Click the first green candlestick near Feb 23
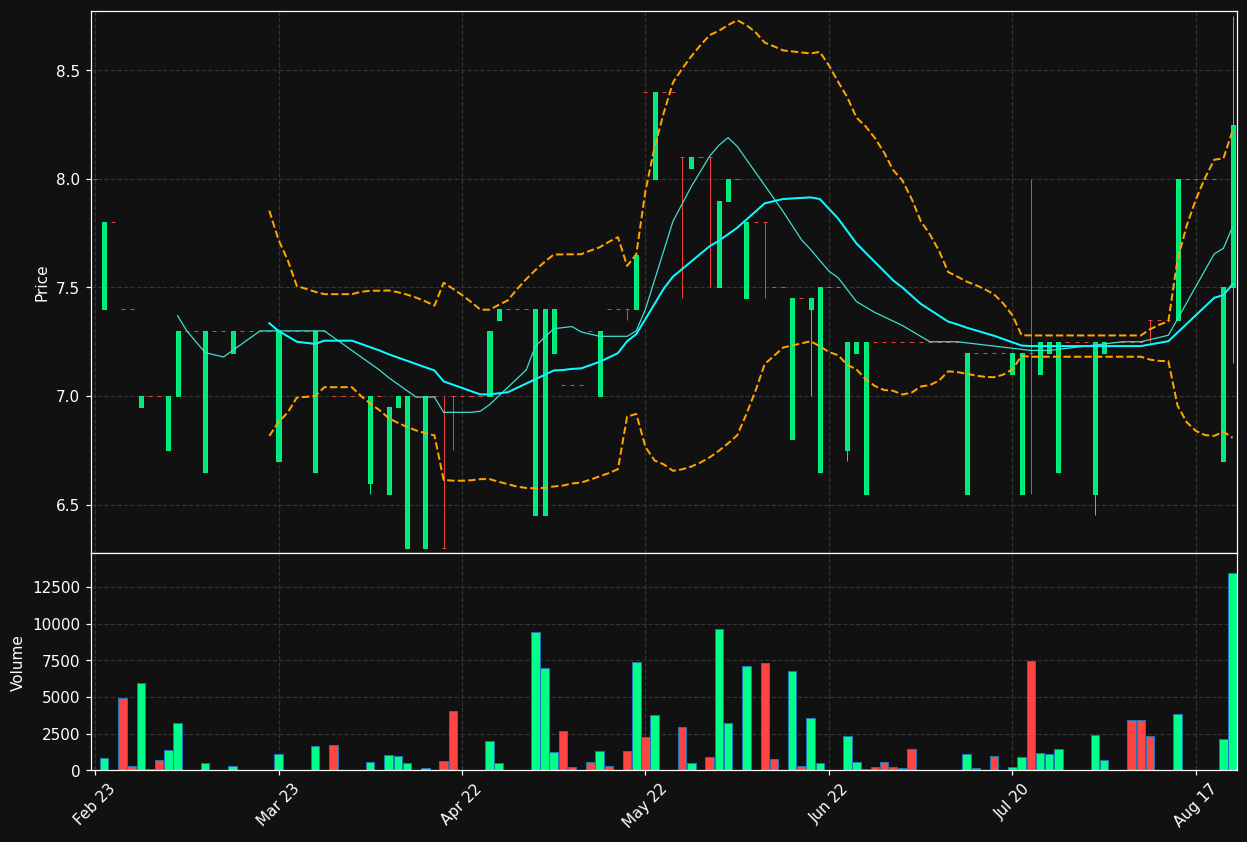 pos(104,266)
